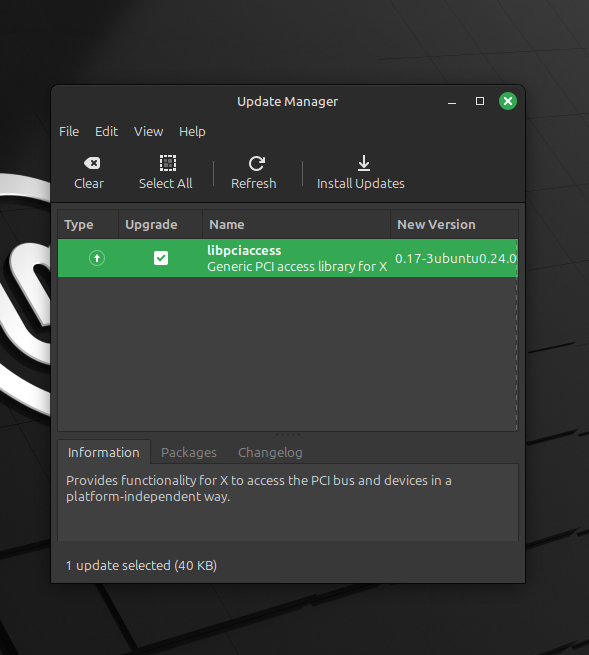Click the version 0.17-3ubuntu0.24.0 cell
Screen dimensions: 589x655
pyautogui.click(x=456, y=258)
